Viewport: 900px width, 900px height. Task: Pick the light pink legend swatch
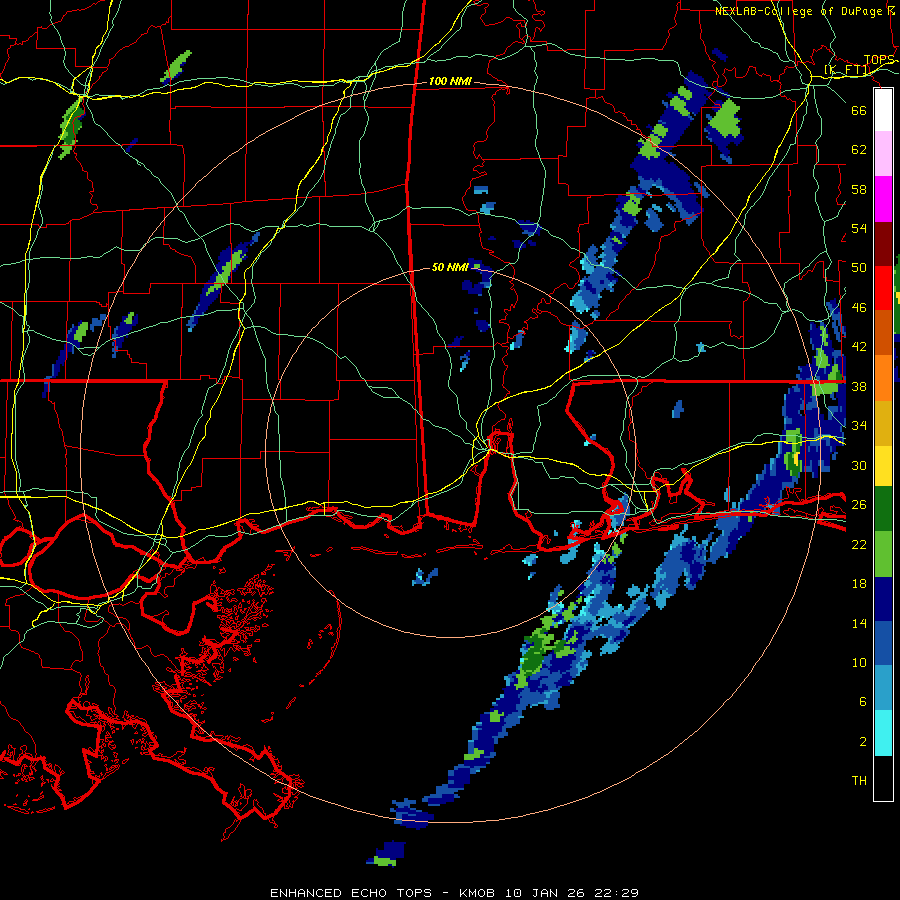(883, 154)
